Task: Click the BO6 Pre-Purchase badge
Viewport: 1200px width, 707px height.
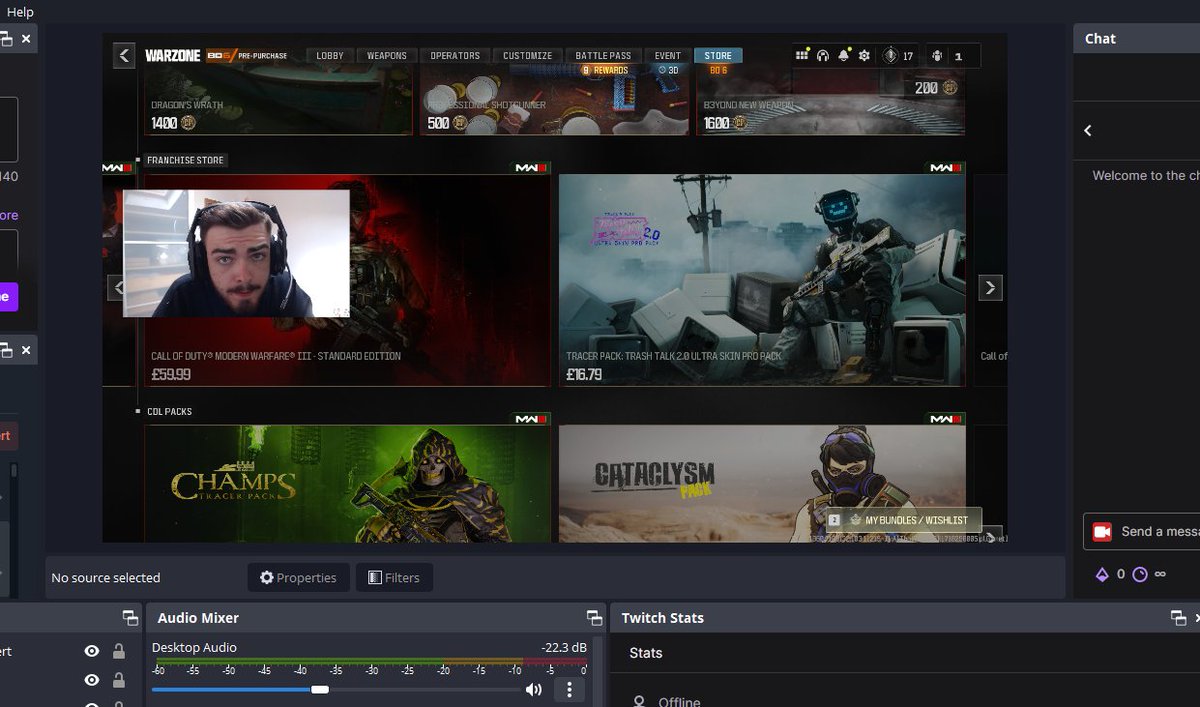Action: point(246,56)
